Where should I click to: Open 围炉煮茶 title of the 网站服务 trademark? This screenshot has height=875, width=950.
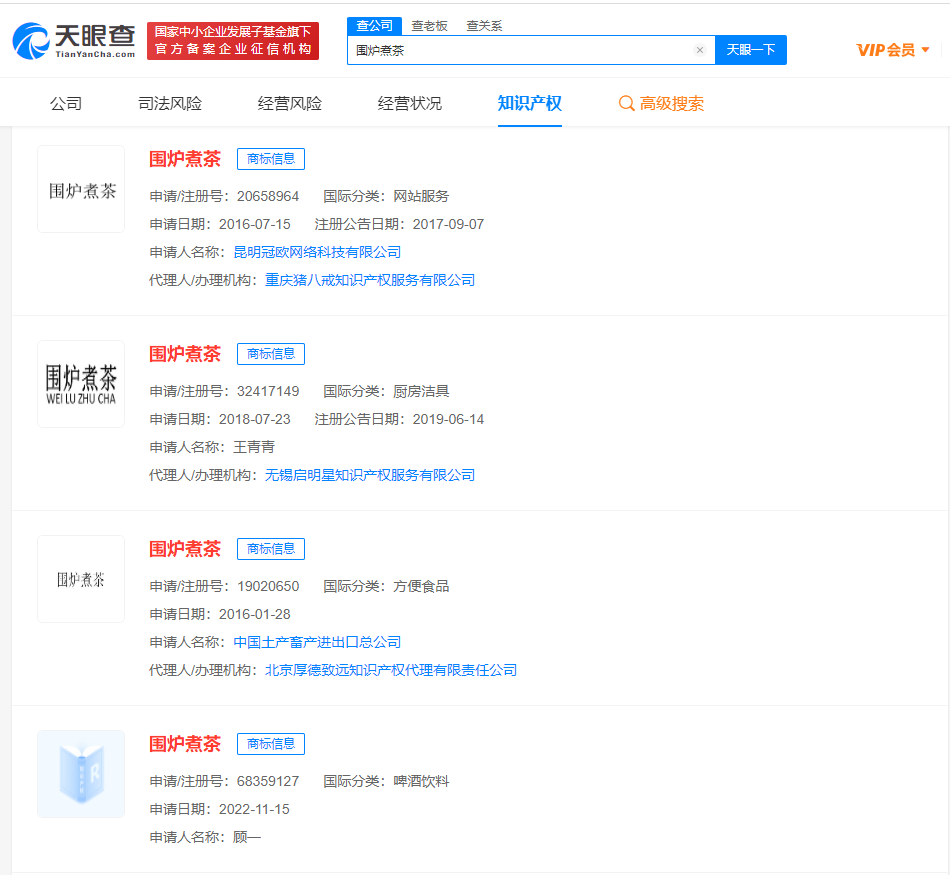[185, 159]
